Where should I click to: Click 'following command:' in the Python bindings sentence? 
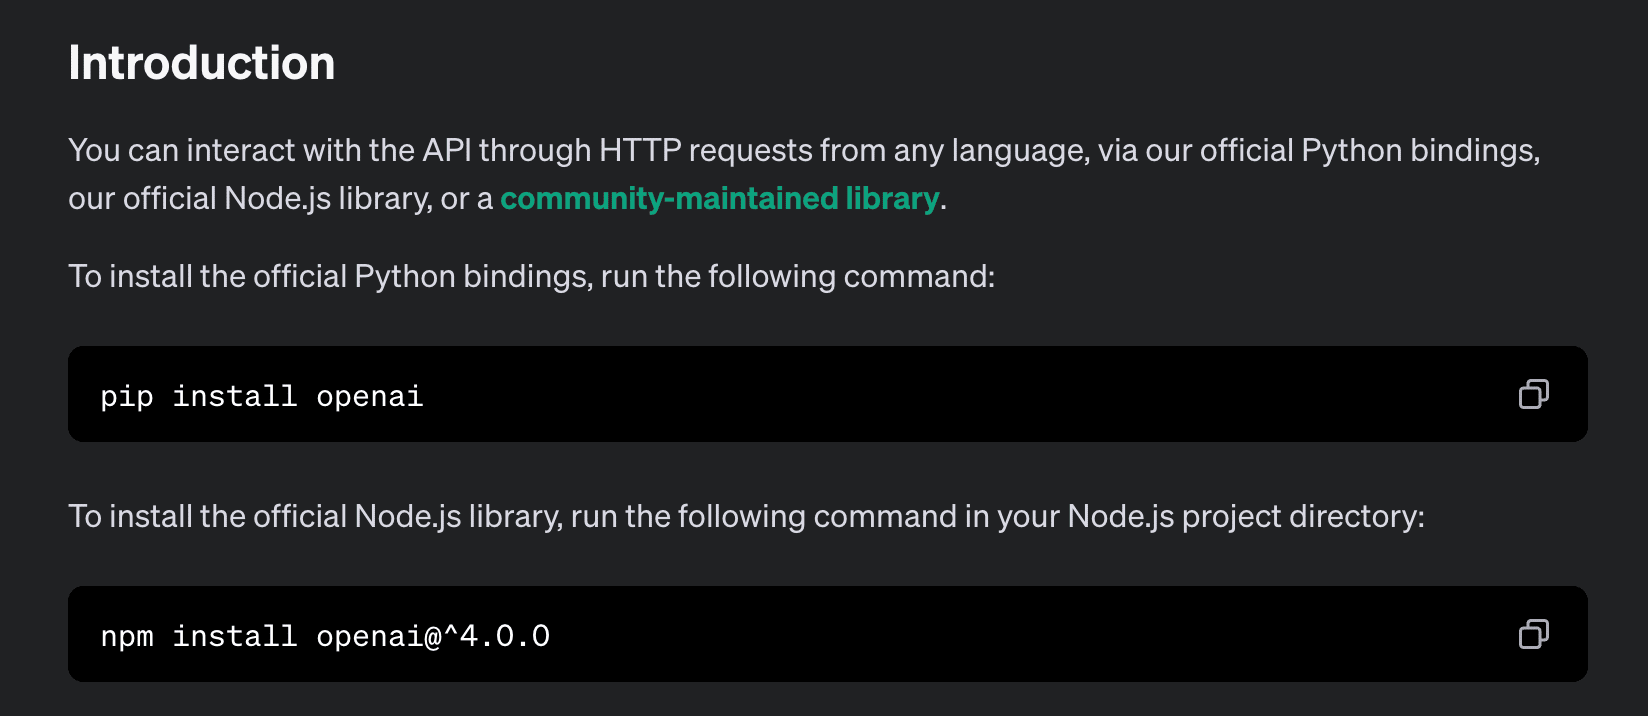tap(851, 276)
